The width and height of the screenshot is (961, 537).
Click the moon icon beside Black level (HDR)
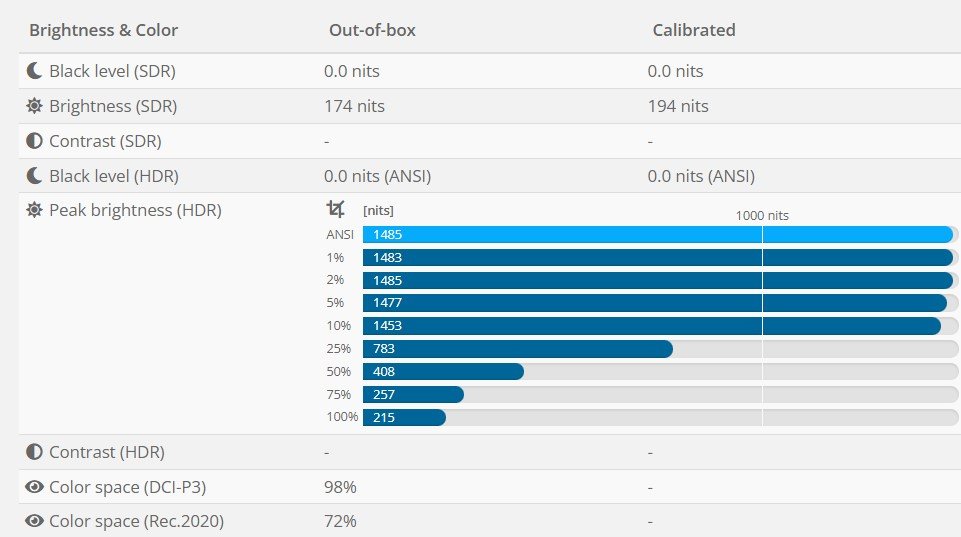click(x=35, y=176)
